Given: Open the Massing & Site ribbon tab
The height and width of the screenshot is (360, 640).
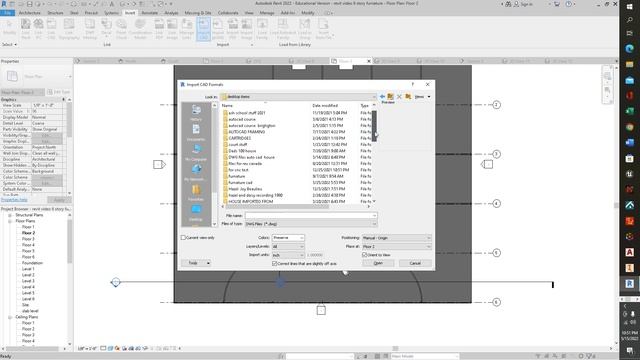Looking at the screenshot, I should pyautogui.click(x=198, y=13).
